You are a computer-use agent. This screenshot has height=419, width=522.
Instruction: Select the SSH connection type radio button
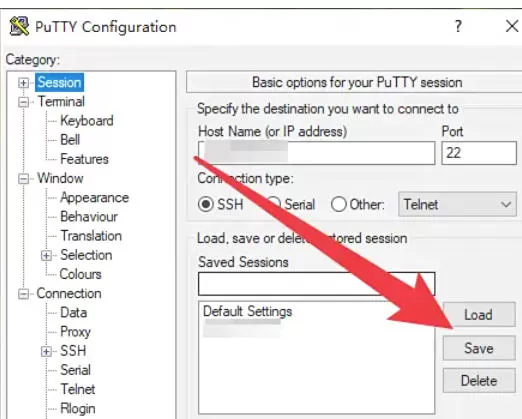[206, 204]
